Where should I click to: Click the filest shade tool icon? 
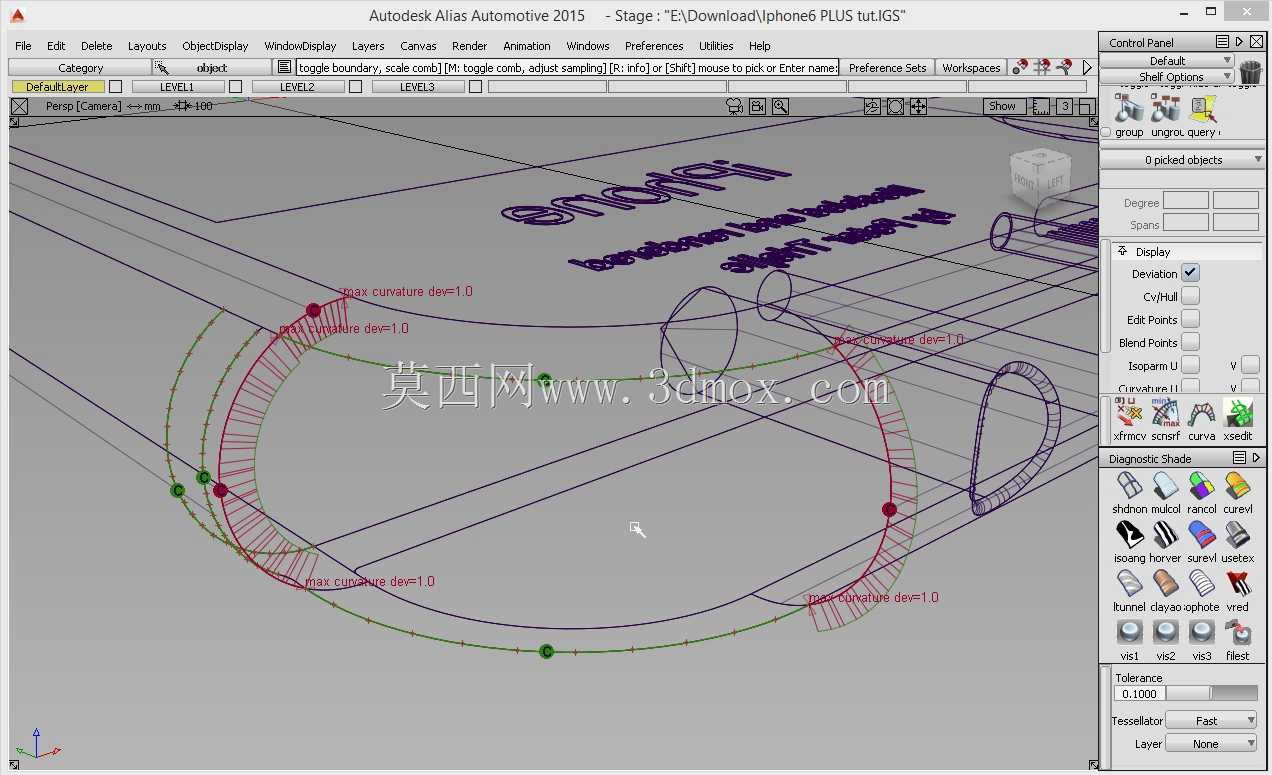1238,633
